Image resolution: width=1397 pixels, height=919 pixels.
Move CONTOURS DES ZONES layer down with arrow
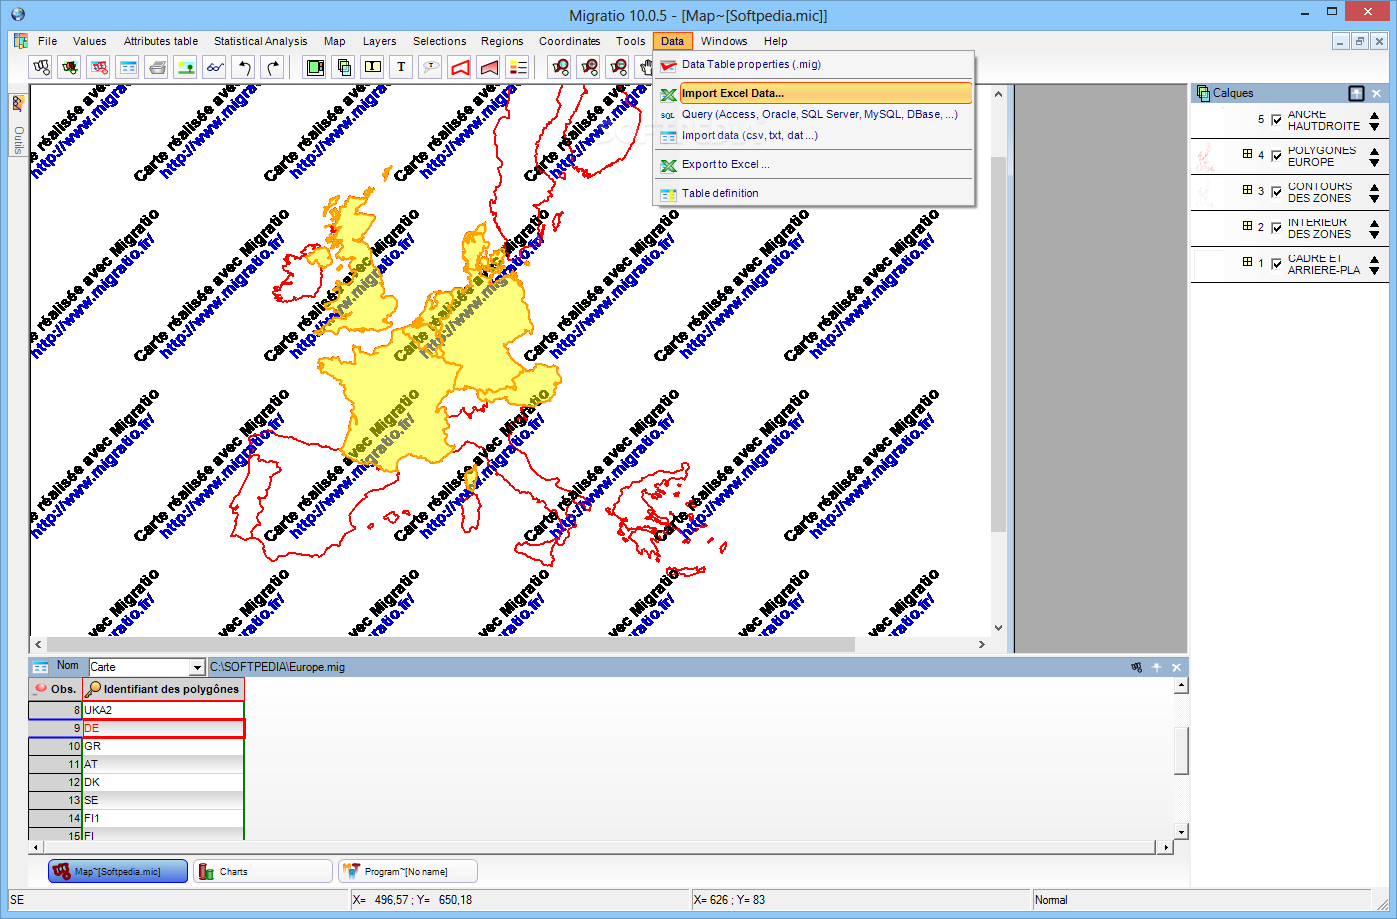1374,199
